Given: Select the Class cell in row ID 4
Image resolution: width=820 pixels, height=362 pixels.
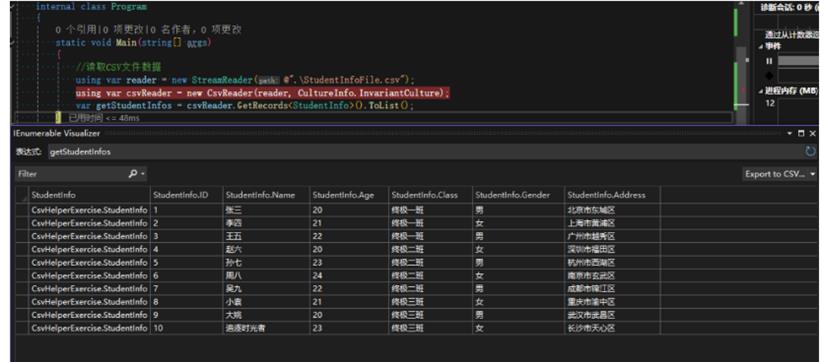Looking at the screenshot, I should tap(430, 250).
